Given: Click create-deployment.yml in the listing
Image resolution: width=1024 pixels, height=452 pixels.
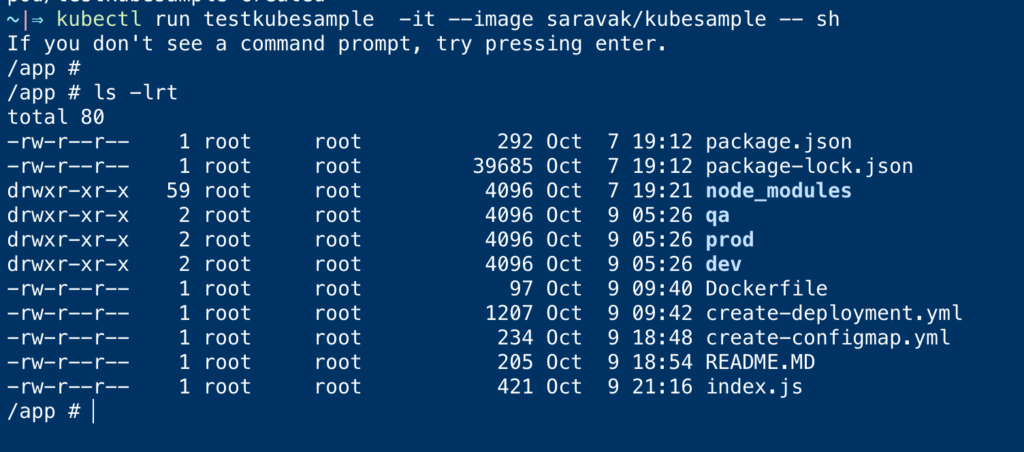Looking at the screenshot, I should pos(834,314).
